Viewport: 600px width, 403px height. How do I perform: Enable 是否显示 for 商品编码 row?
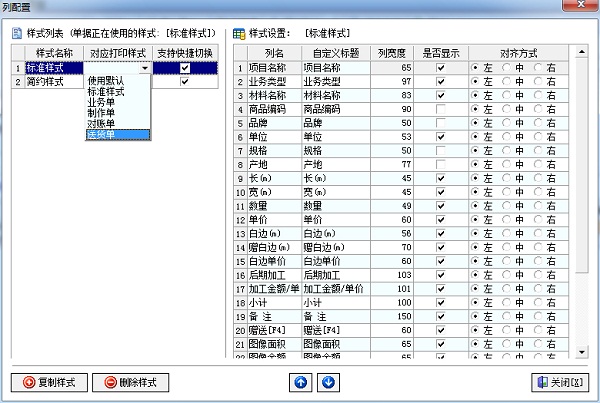coord(440,109)
